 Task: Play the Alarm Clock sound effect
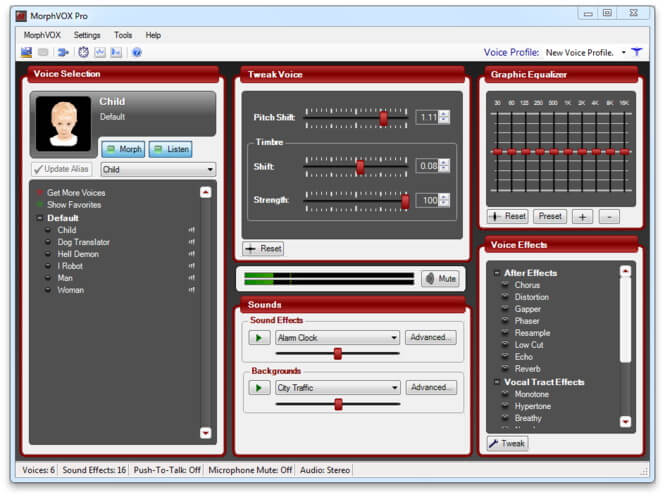[x=259, y=338]
